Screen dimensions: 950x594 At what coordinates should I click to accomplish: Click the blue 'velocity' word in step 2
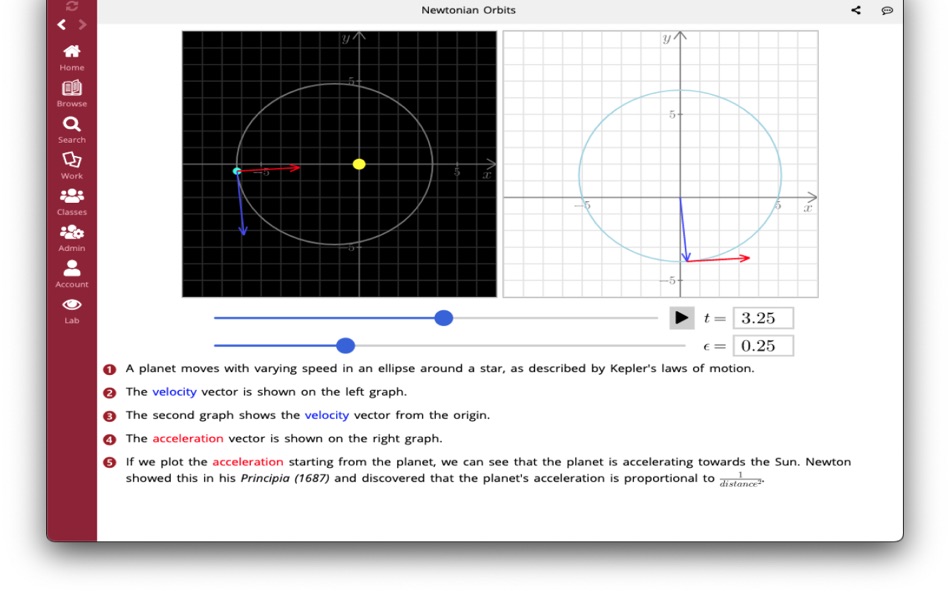[174, 392]
